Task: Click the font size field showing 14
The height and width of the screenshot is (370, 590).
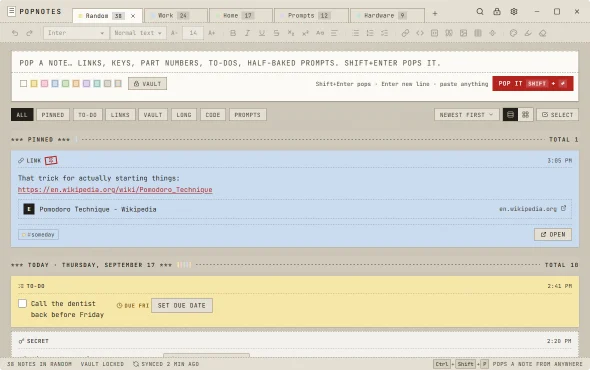Action: pos(193,33)
